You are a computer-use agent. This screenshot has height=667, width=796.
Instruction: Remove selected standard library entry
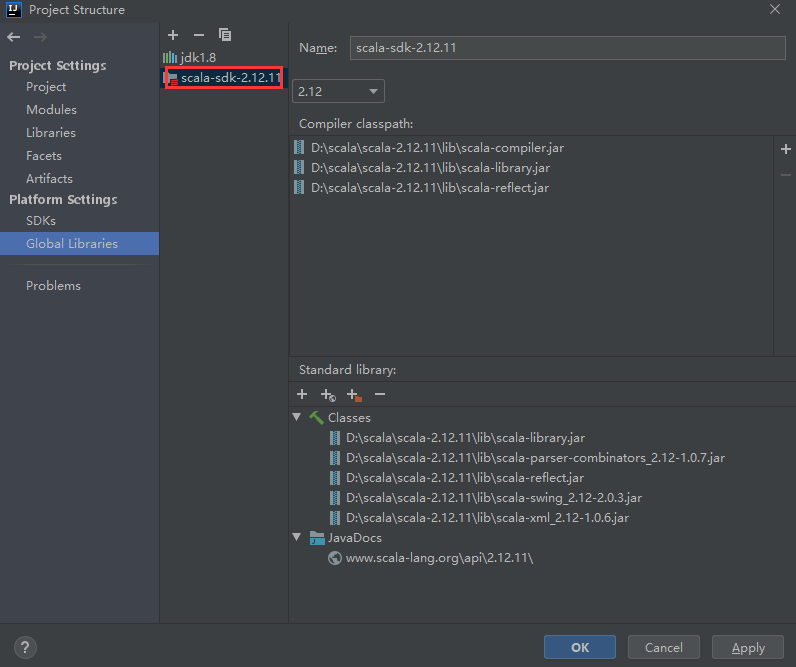click(380, 394)
